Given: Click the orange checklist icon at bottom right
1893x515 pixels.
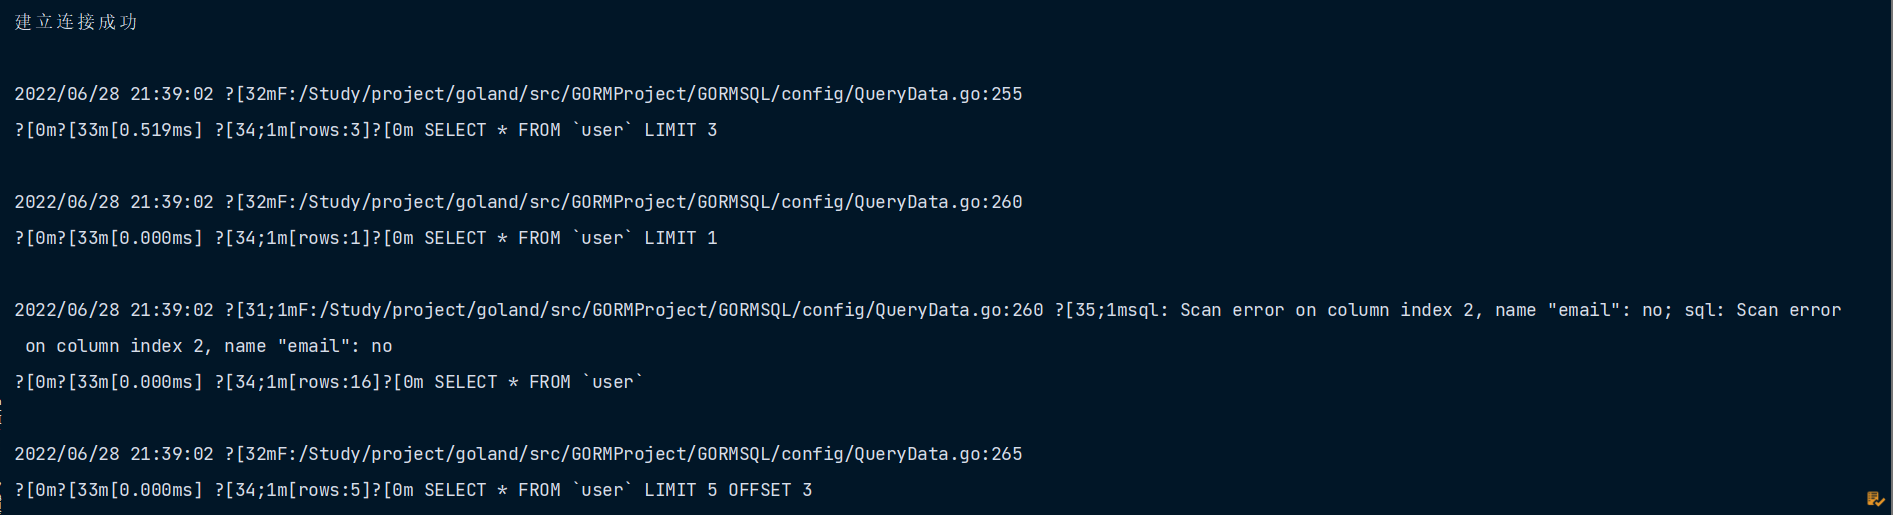Looking at the screenshot, I should point(1875,499).
